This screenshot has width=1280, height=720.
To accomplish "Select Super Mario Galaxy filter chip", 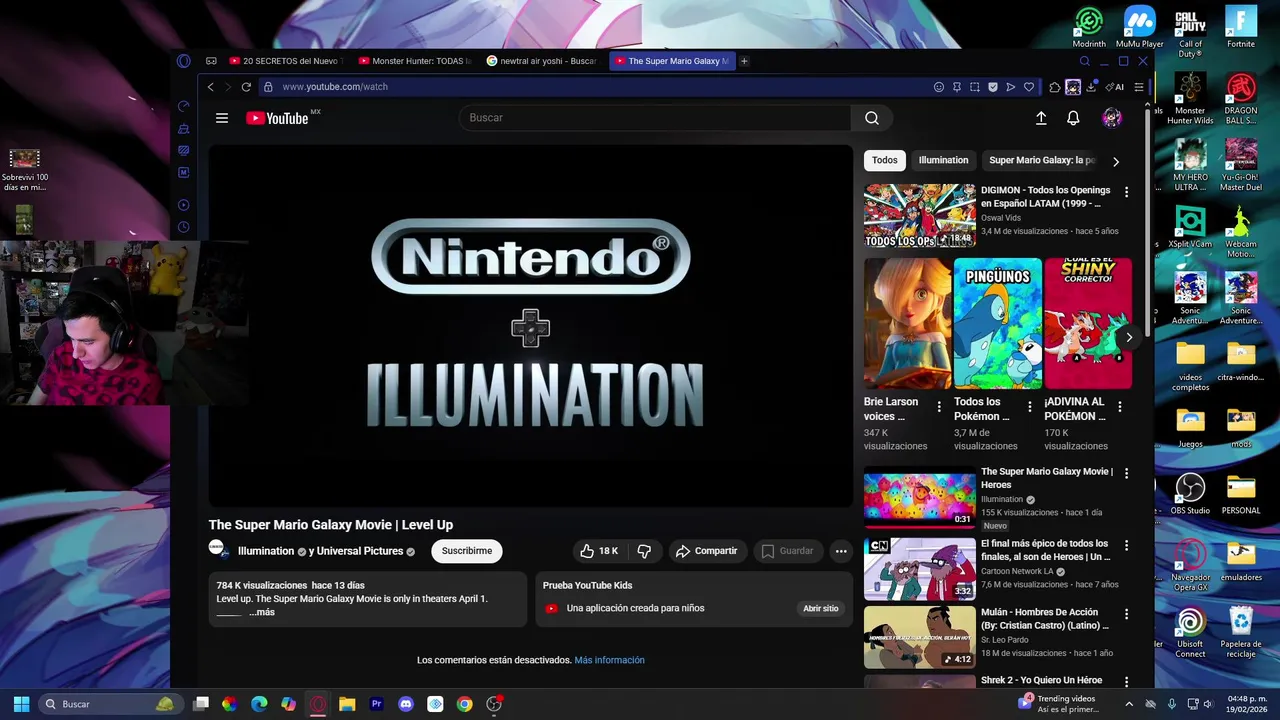I will (1042, 160).
